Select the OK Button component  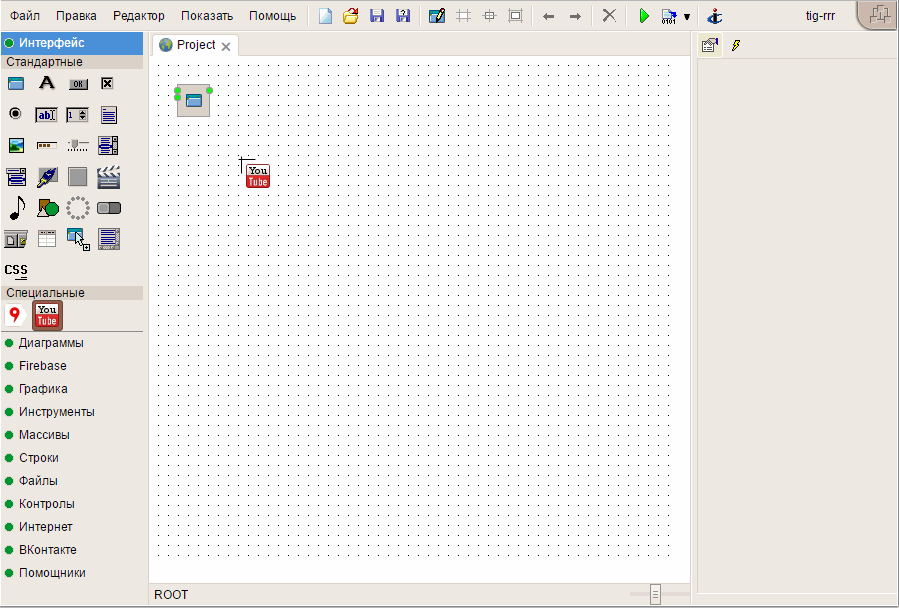78,84
